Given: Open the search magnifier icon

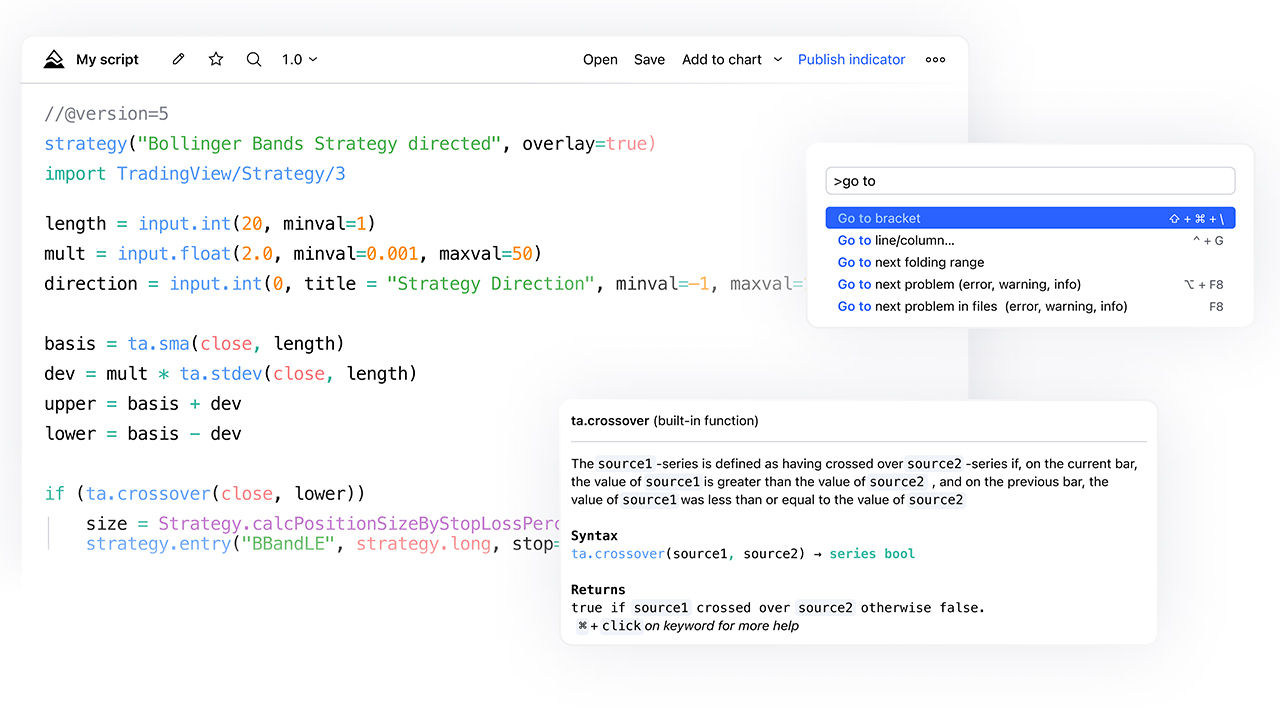Looking at the screenshot, I should tap(254, 60).
